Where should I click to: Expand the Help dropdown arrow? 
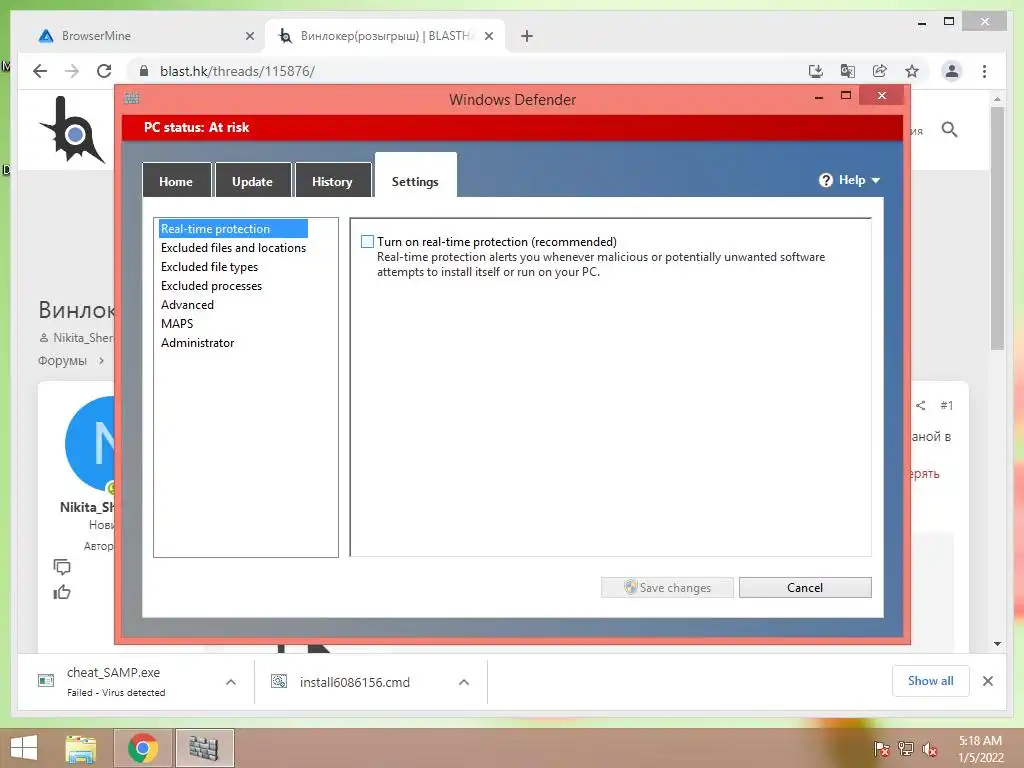point(876,180)
